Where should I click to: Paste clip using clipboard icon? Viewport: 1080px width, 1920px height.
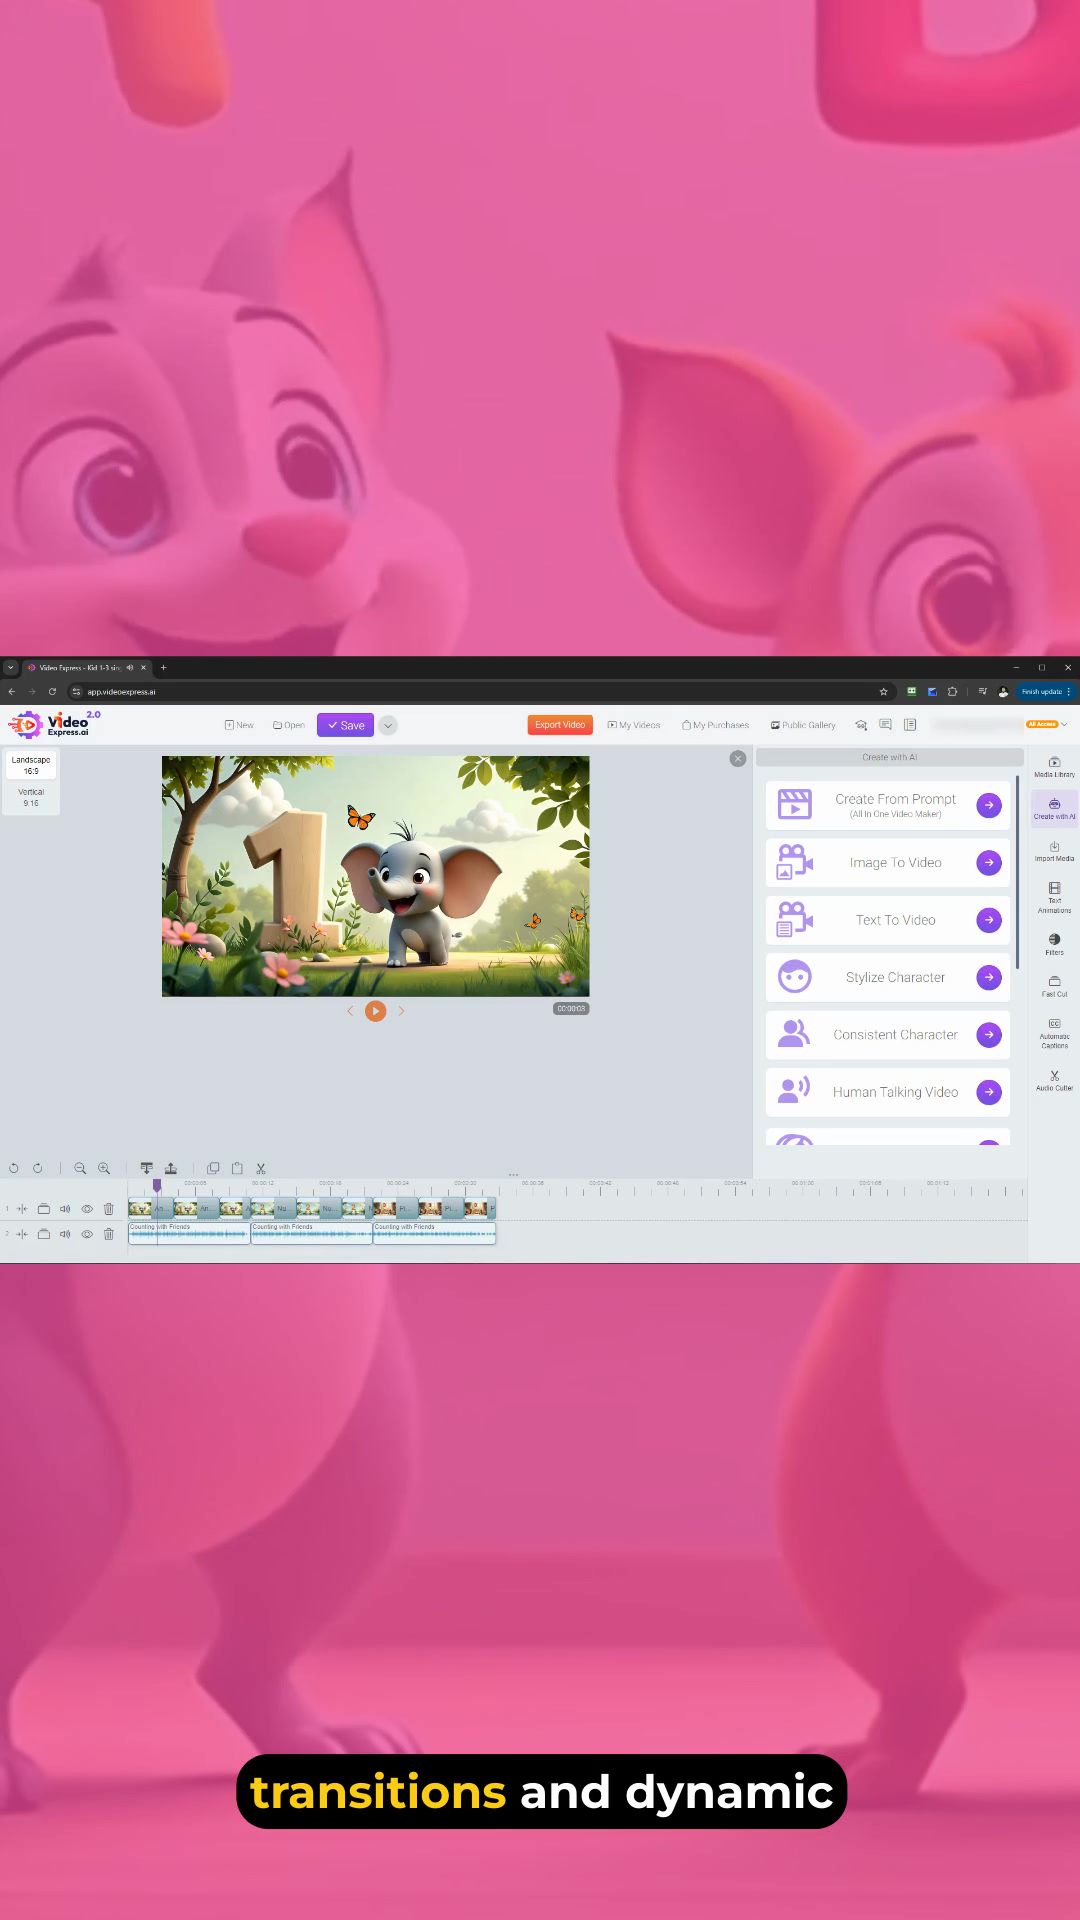click(x=237, y=1168)
